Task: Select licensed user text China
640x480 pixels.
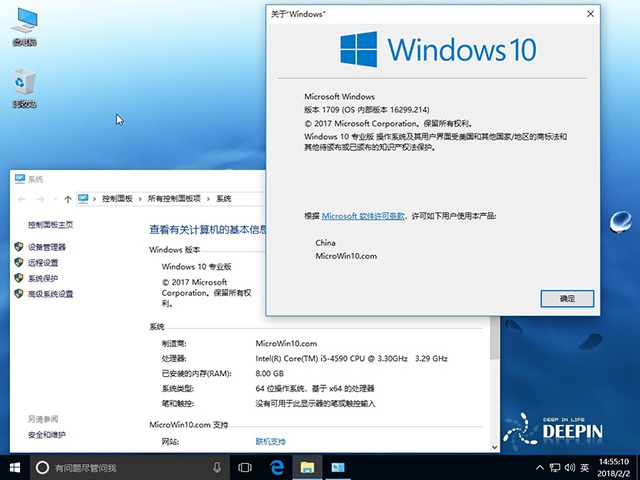Action: tap(325, 242)
